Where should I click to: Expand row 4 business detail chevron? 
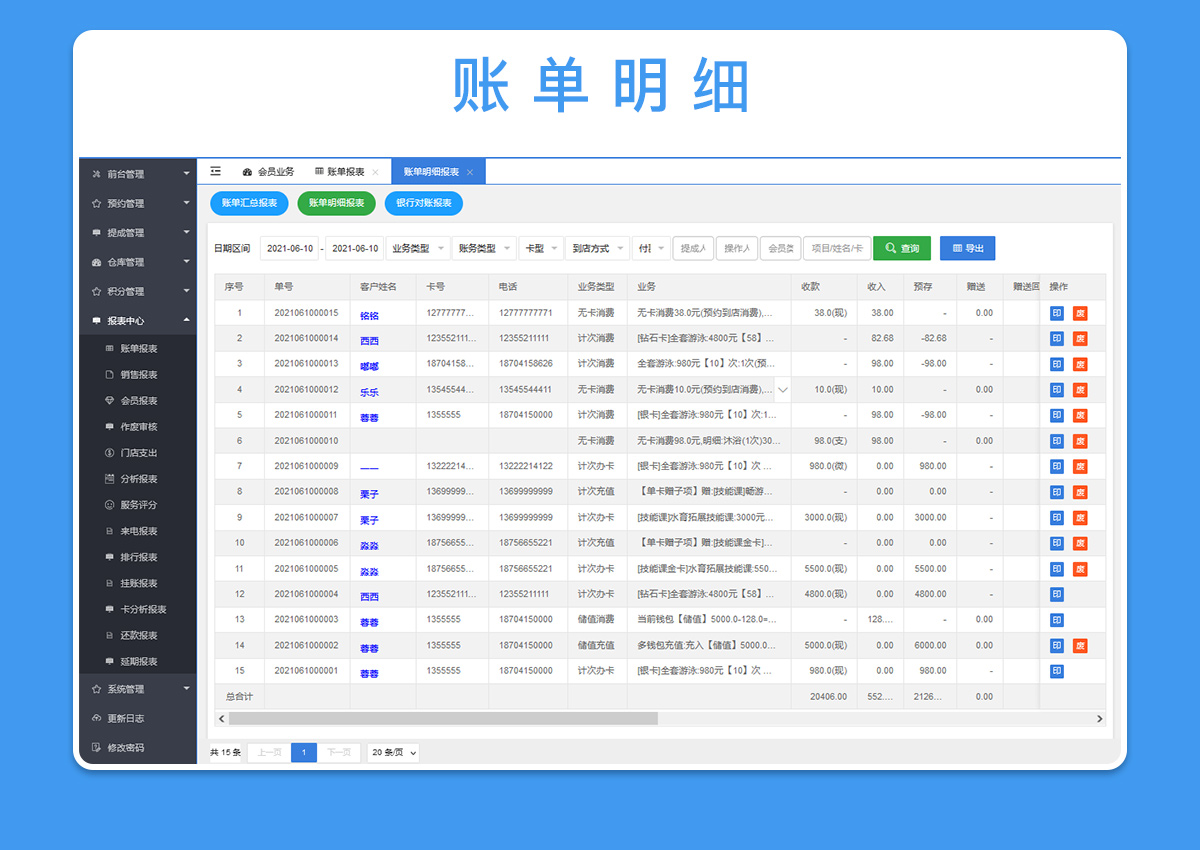[x=782, y=390]
